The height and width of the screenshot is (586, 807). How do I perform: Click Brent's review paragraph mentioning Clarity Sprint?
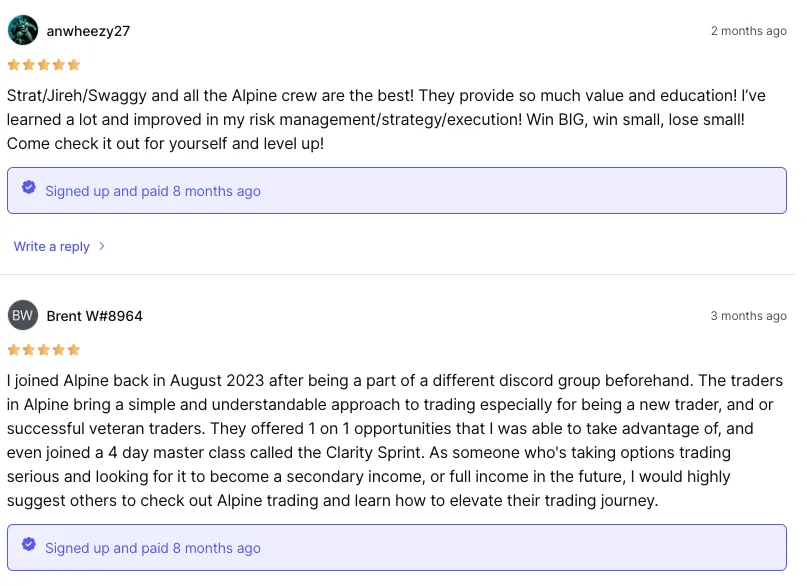coord(395,440)
